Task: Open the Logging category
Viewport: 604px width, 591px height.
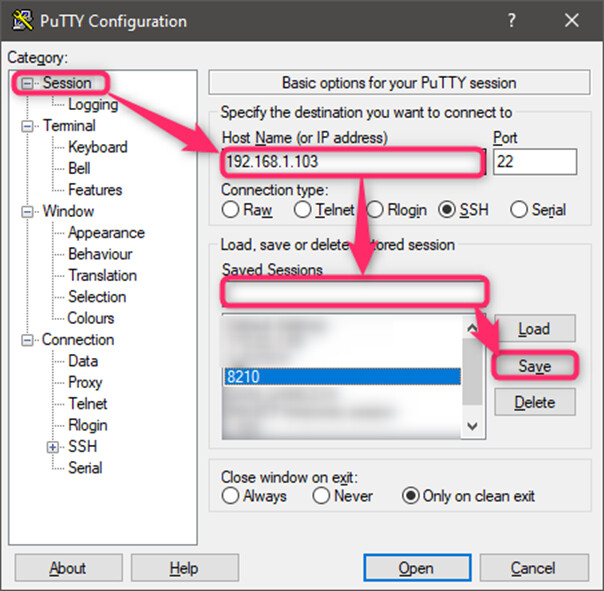Action: (x=93, y=104)
